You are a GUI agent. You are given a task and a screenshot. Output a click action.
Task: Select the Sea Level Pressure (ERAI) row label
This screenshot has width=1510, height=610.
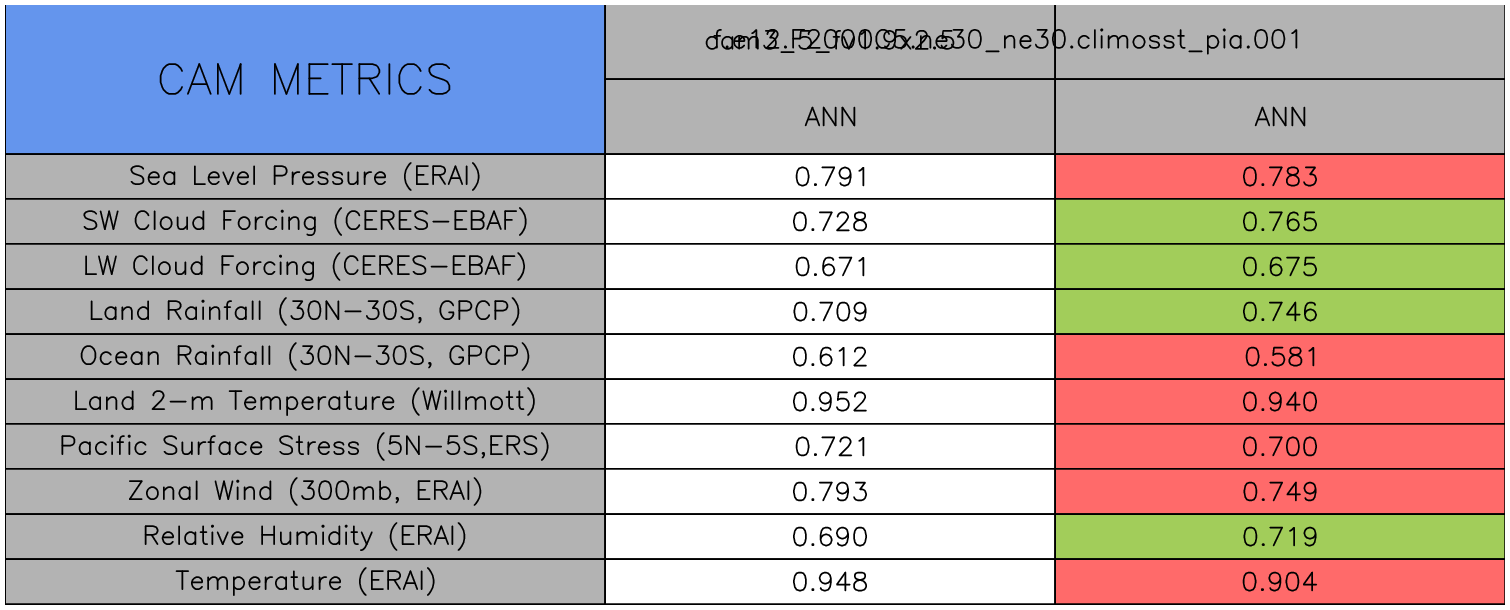(305, 177)
